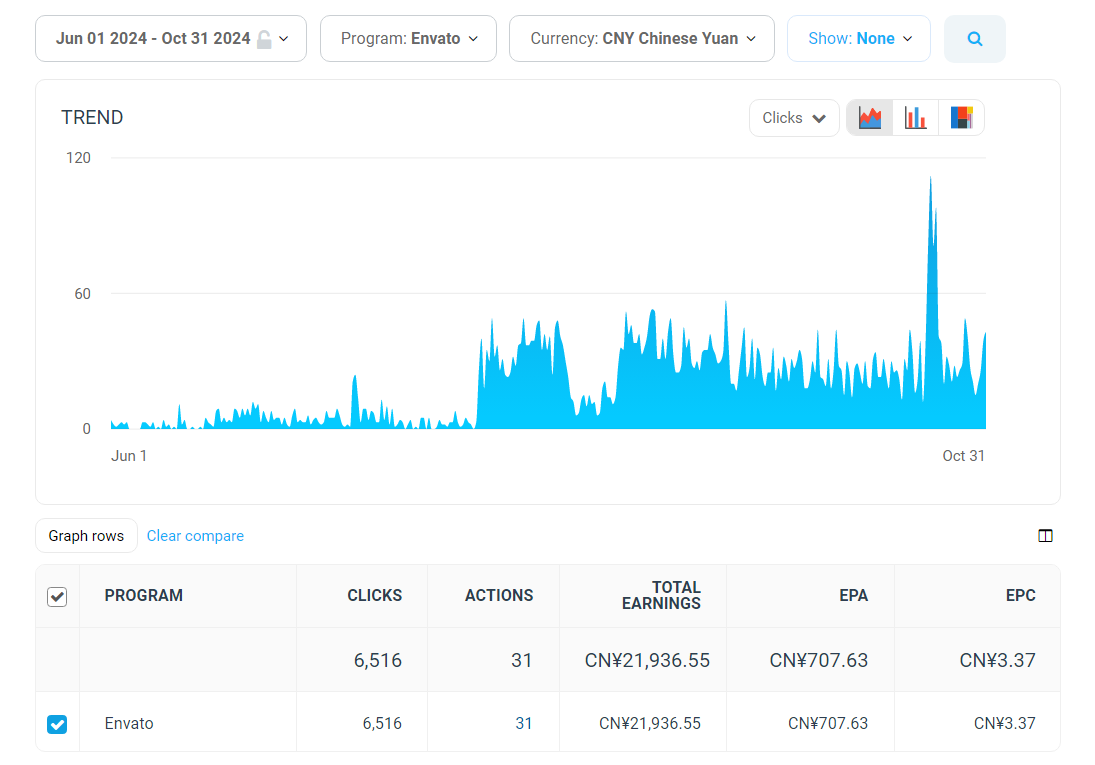Click the magnifying glass search button
The image size is (1095, 765).
[974, 39]
